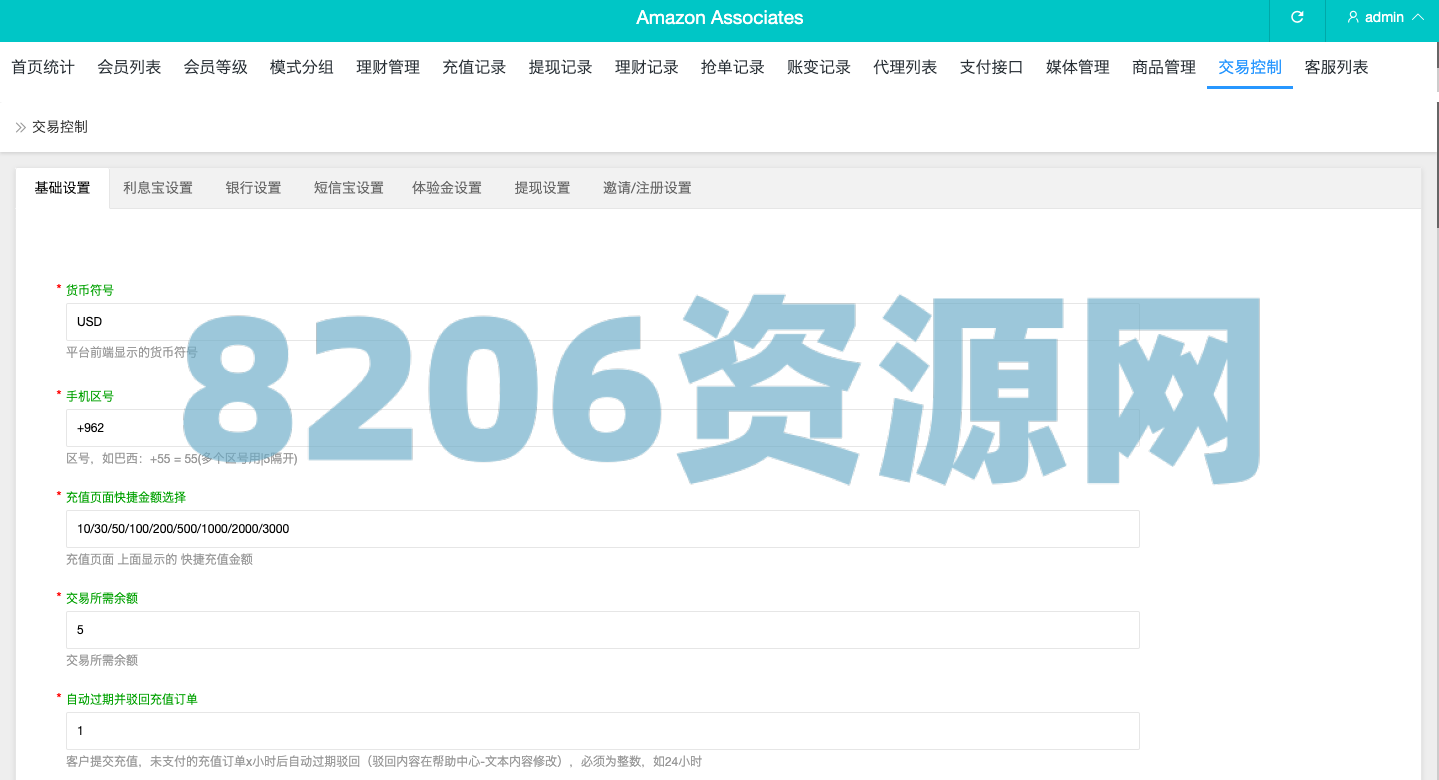Viewport: 1439px width, 780px height.
Task: Expand the admin account dropdown arrow
Action: point(1418,17)
